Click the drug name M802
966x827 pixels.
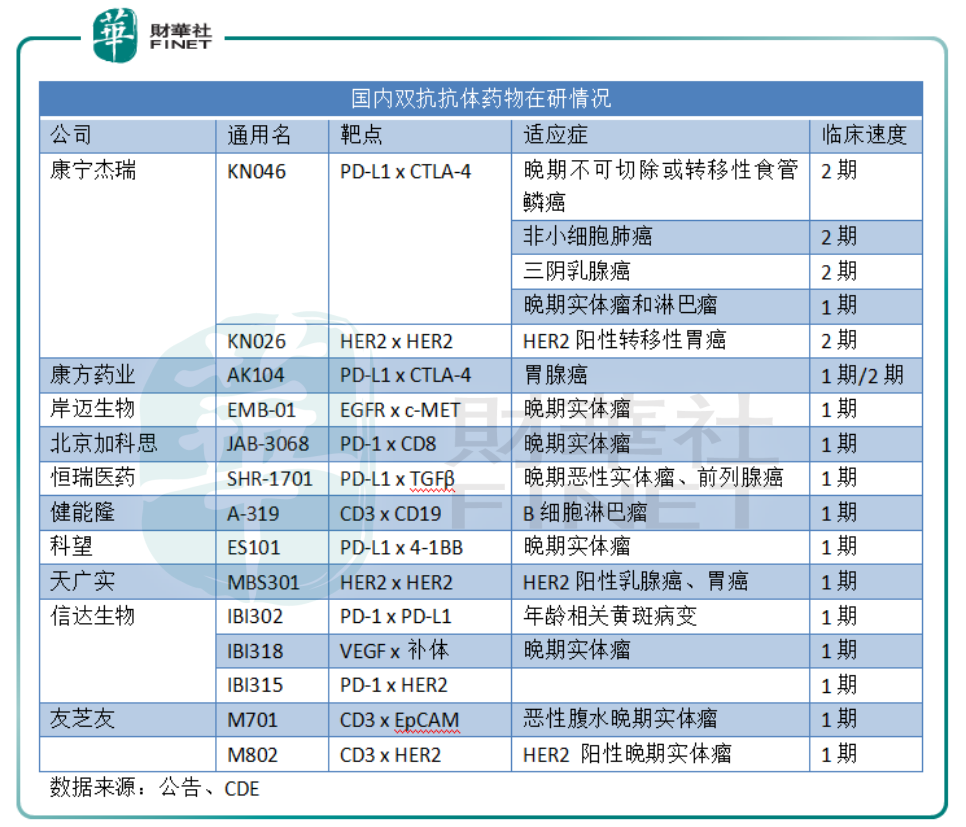[252, 756]
